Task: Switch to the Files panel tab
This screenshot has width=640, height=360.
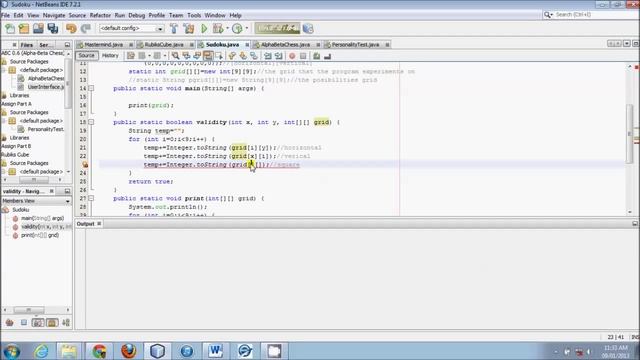Action: coord(27,45)
